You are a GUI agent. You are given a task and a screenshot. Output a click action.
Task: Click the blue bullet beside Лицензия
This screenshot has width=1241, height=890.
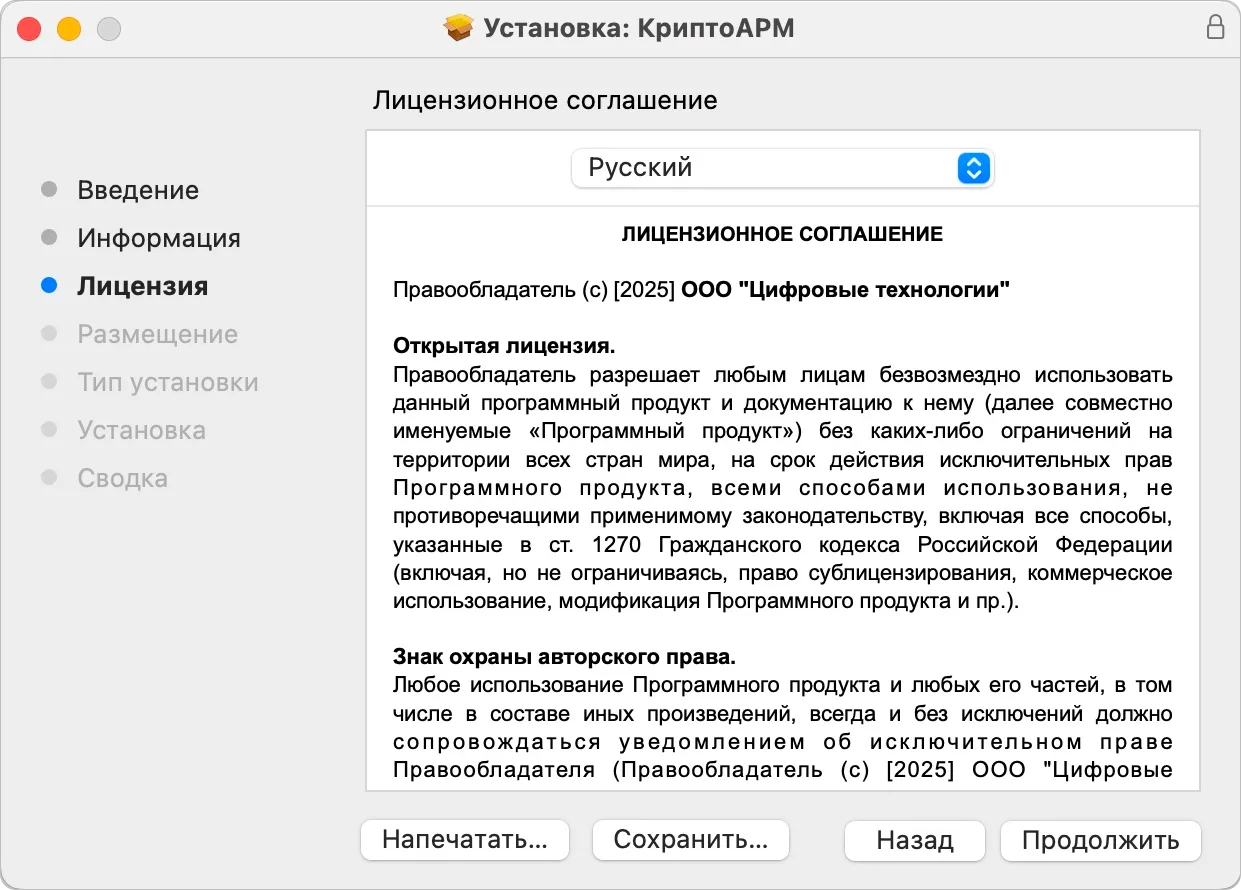(x=47, y=285)
